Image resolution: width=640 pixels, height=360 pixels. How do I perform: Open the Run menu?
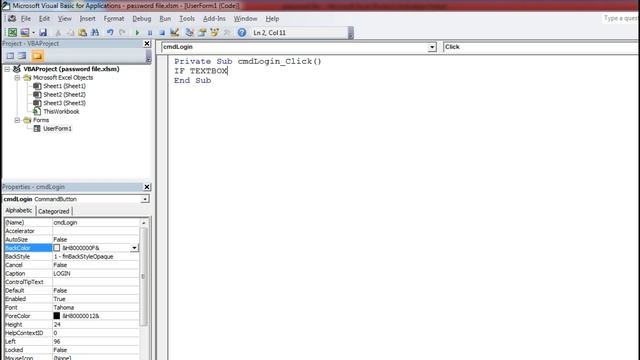(165, 19)
